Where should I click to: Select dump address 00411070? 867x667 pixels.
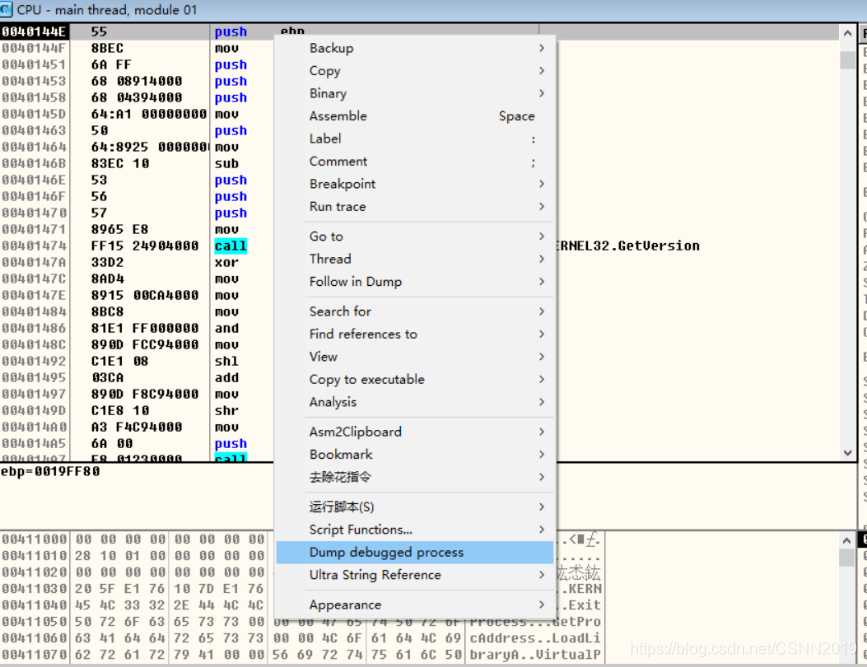(x=34, y=655)
